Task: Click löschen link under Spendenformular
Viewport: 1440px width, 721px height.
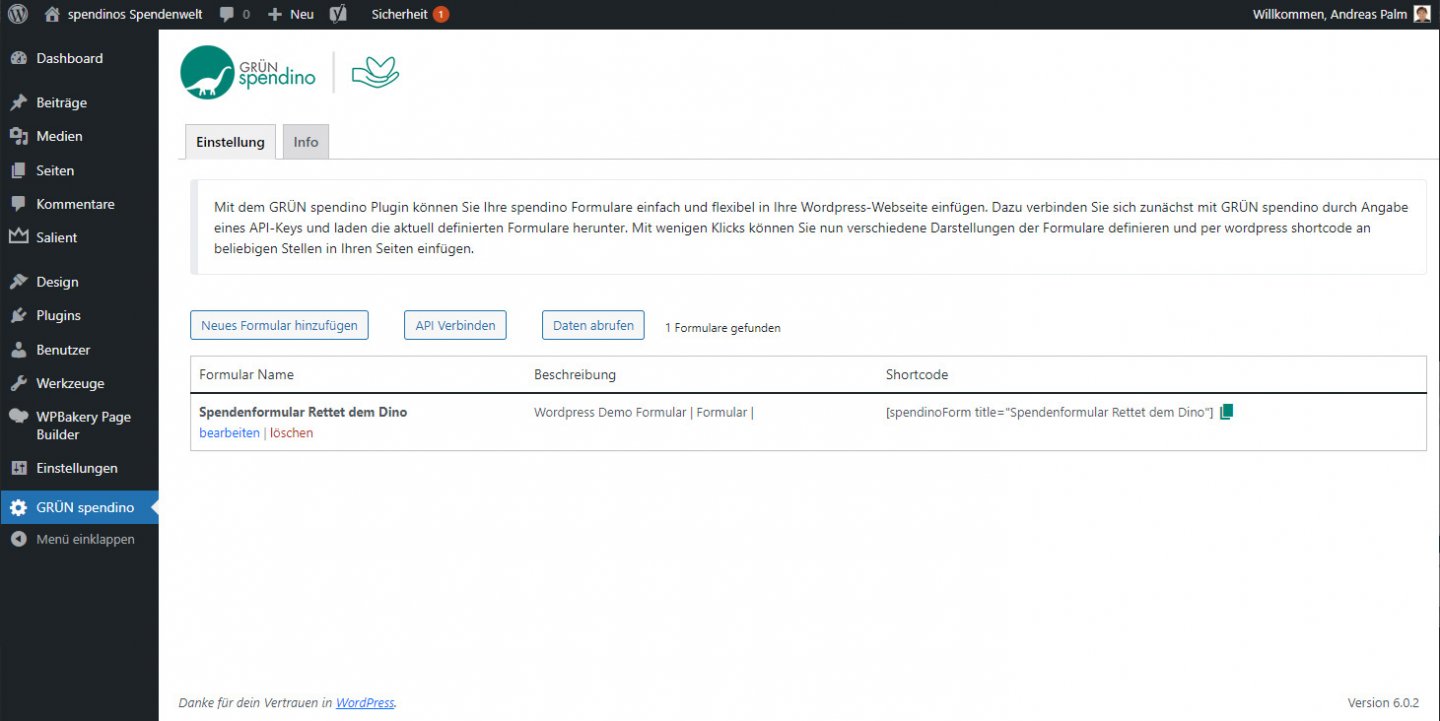Action: coord(291,433)
